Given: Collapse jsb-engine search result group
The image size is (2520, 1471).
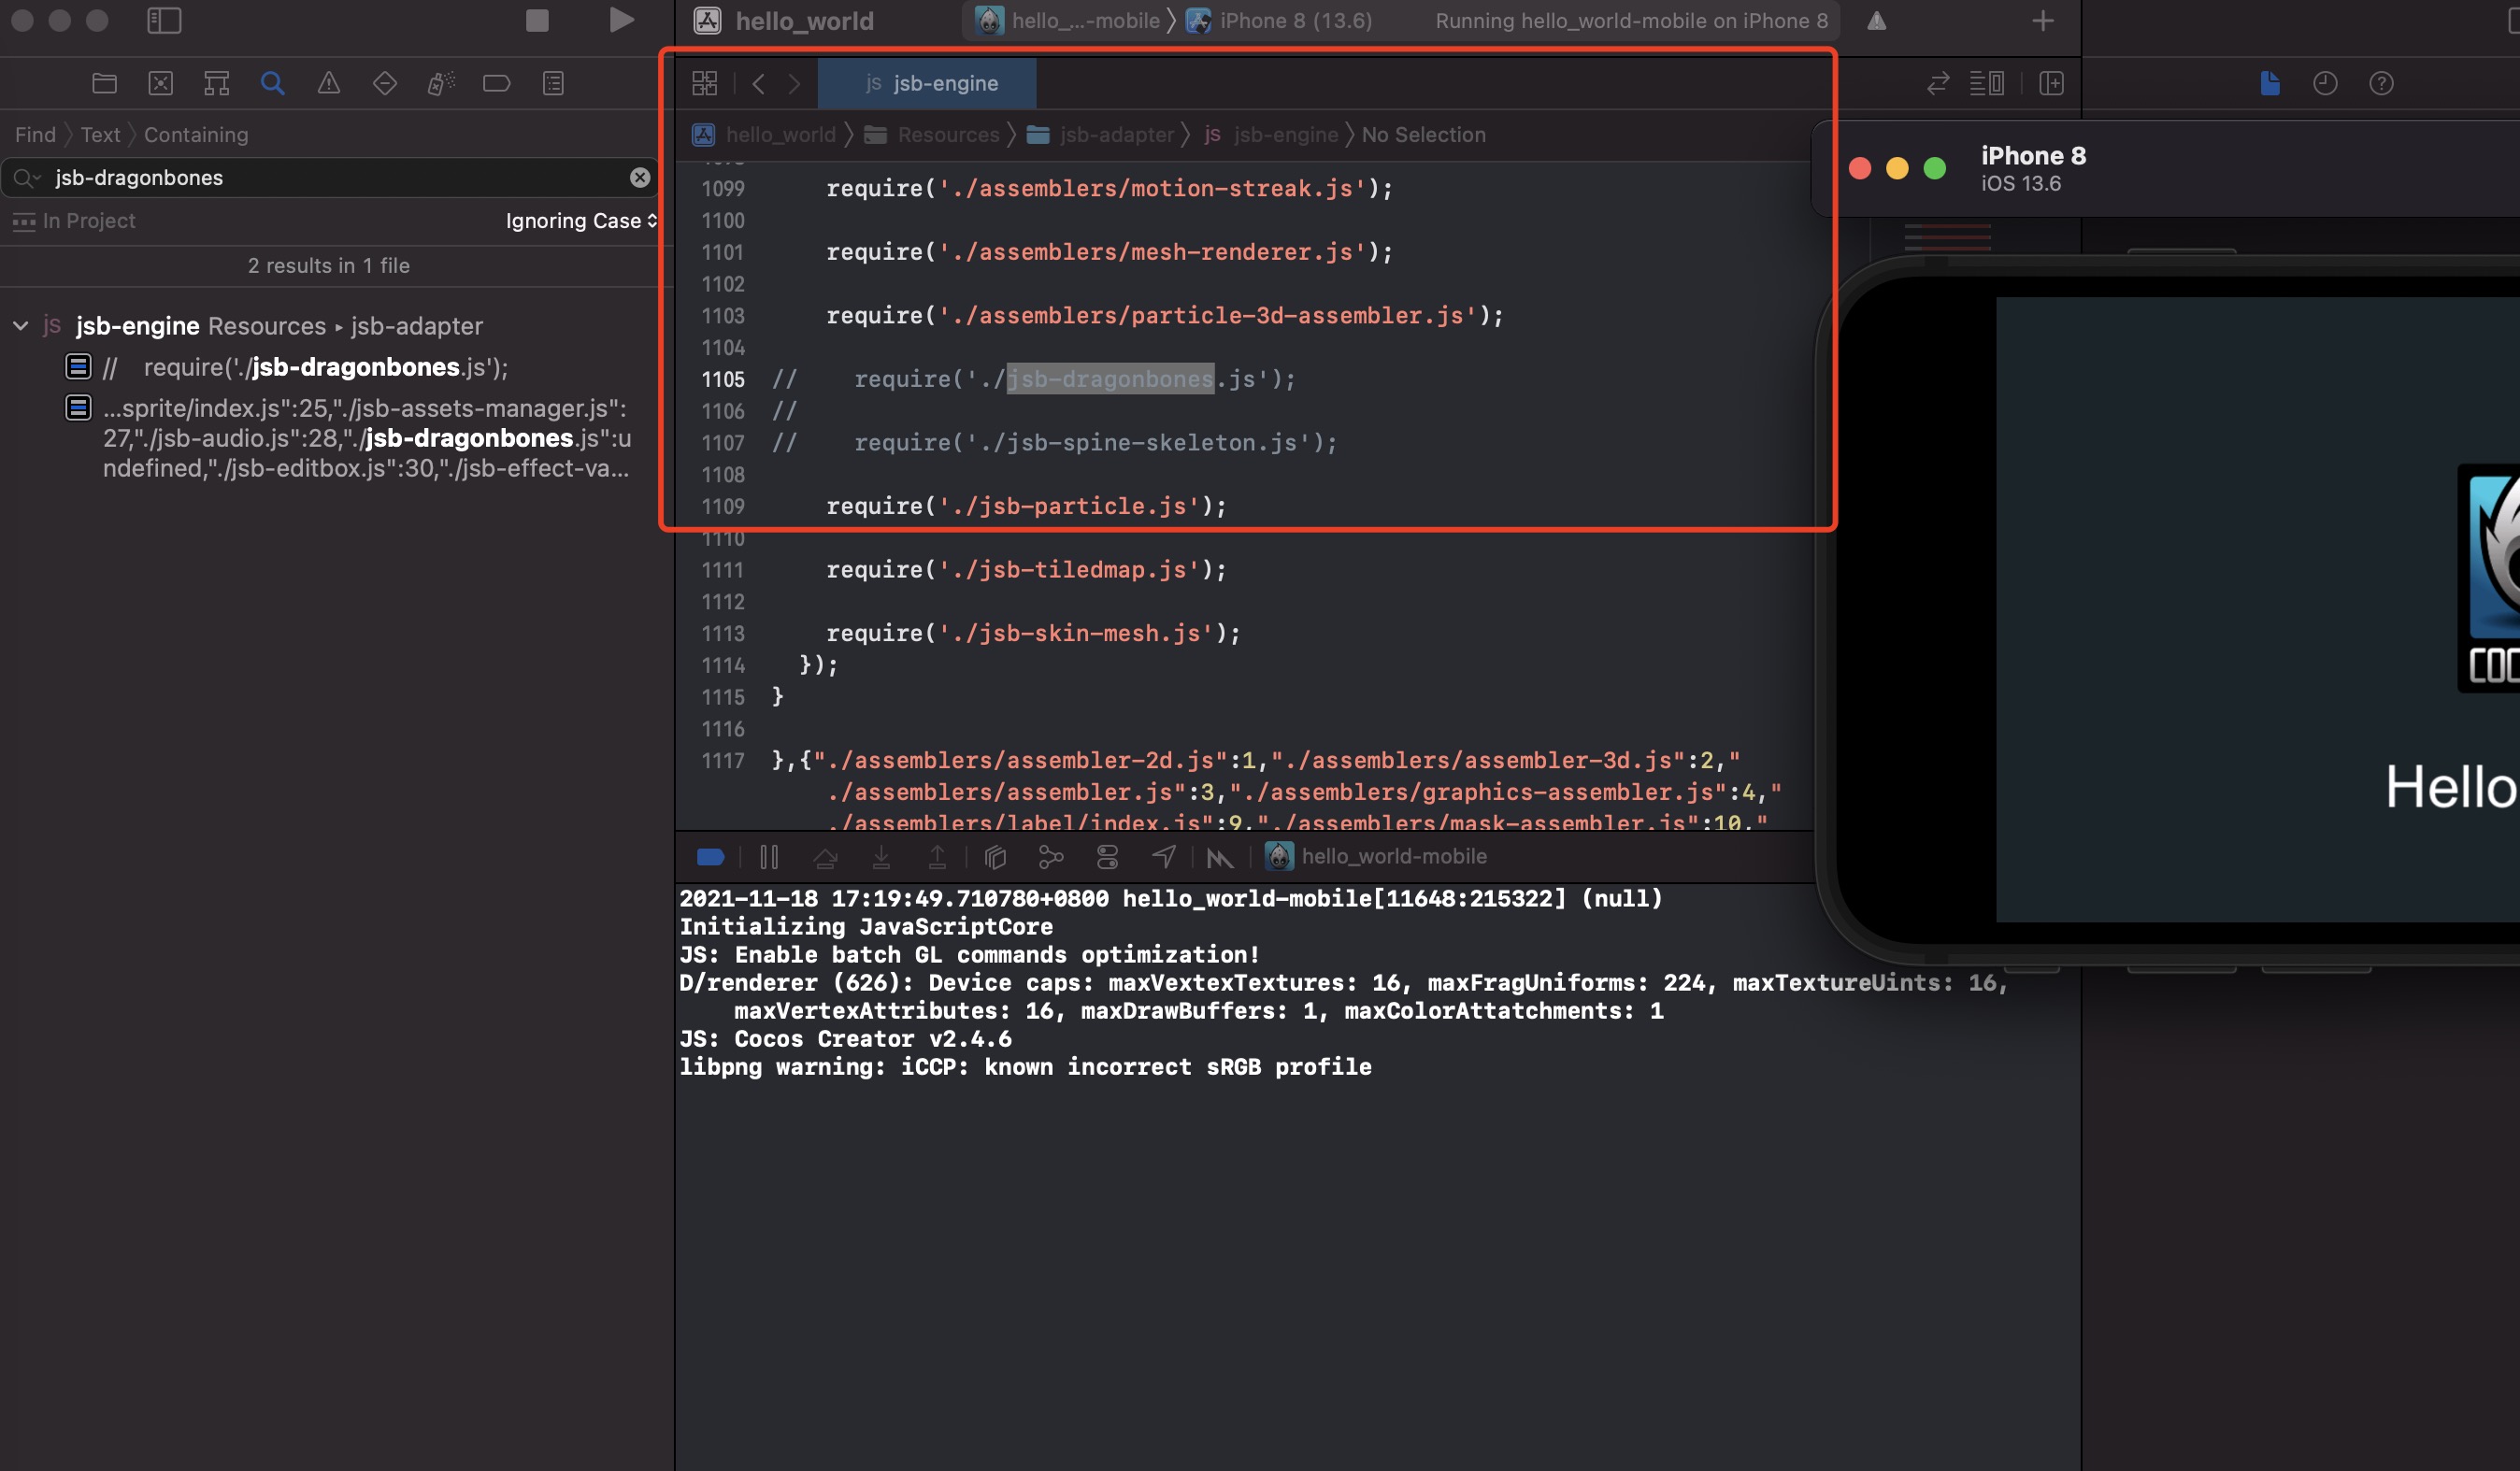Looking at the screenshot, I should [x=21, y=326].
